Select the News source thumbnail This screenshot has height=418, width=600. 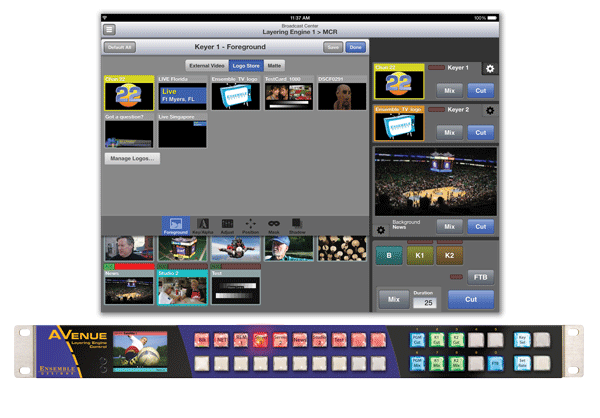pyautogui.click(x=129, y=287)
